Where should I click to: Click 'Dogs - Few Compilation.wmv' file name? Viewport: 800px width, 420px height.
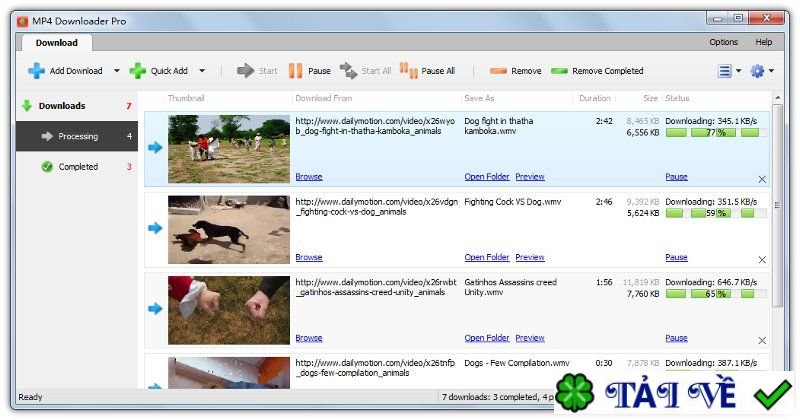[517, 363]
